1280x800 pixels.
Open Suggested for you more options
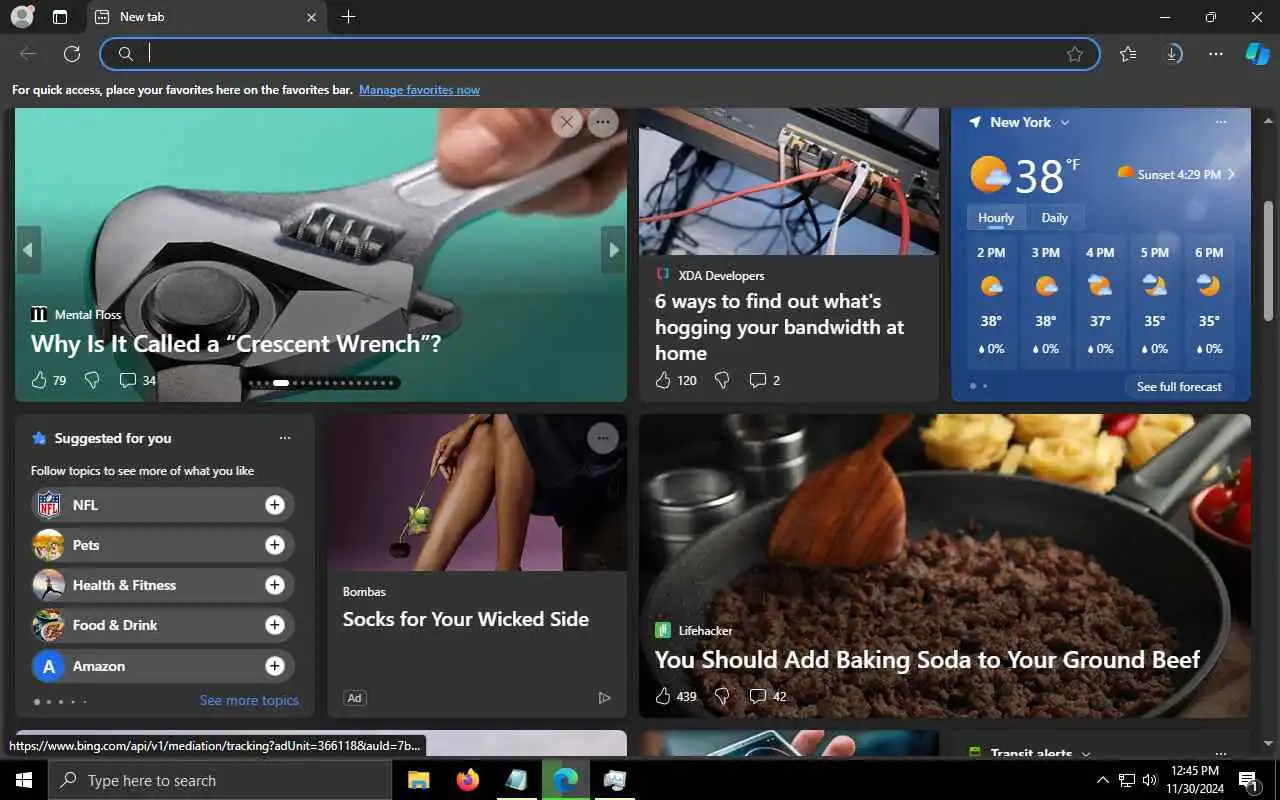(285, 438)
